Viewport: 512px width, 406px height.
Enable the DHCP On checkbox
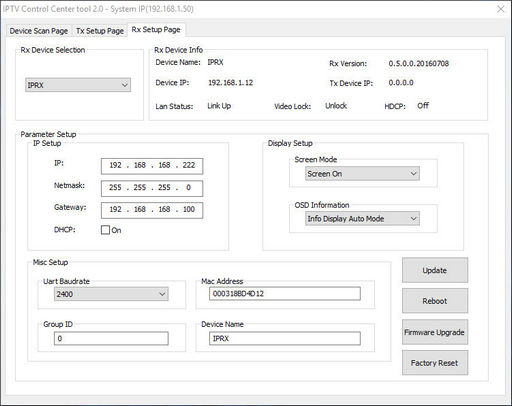[x=105, y=230]
